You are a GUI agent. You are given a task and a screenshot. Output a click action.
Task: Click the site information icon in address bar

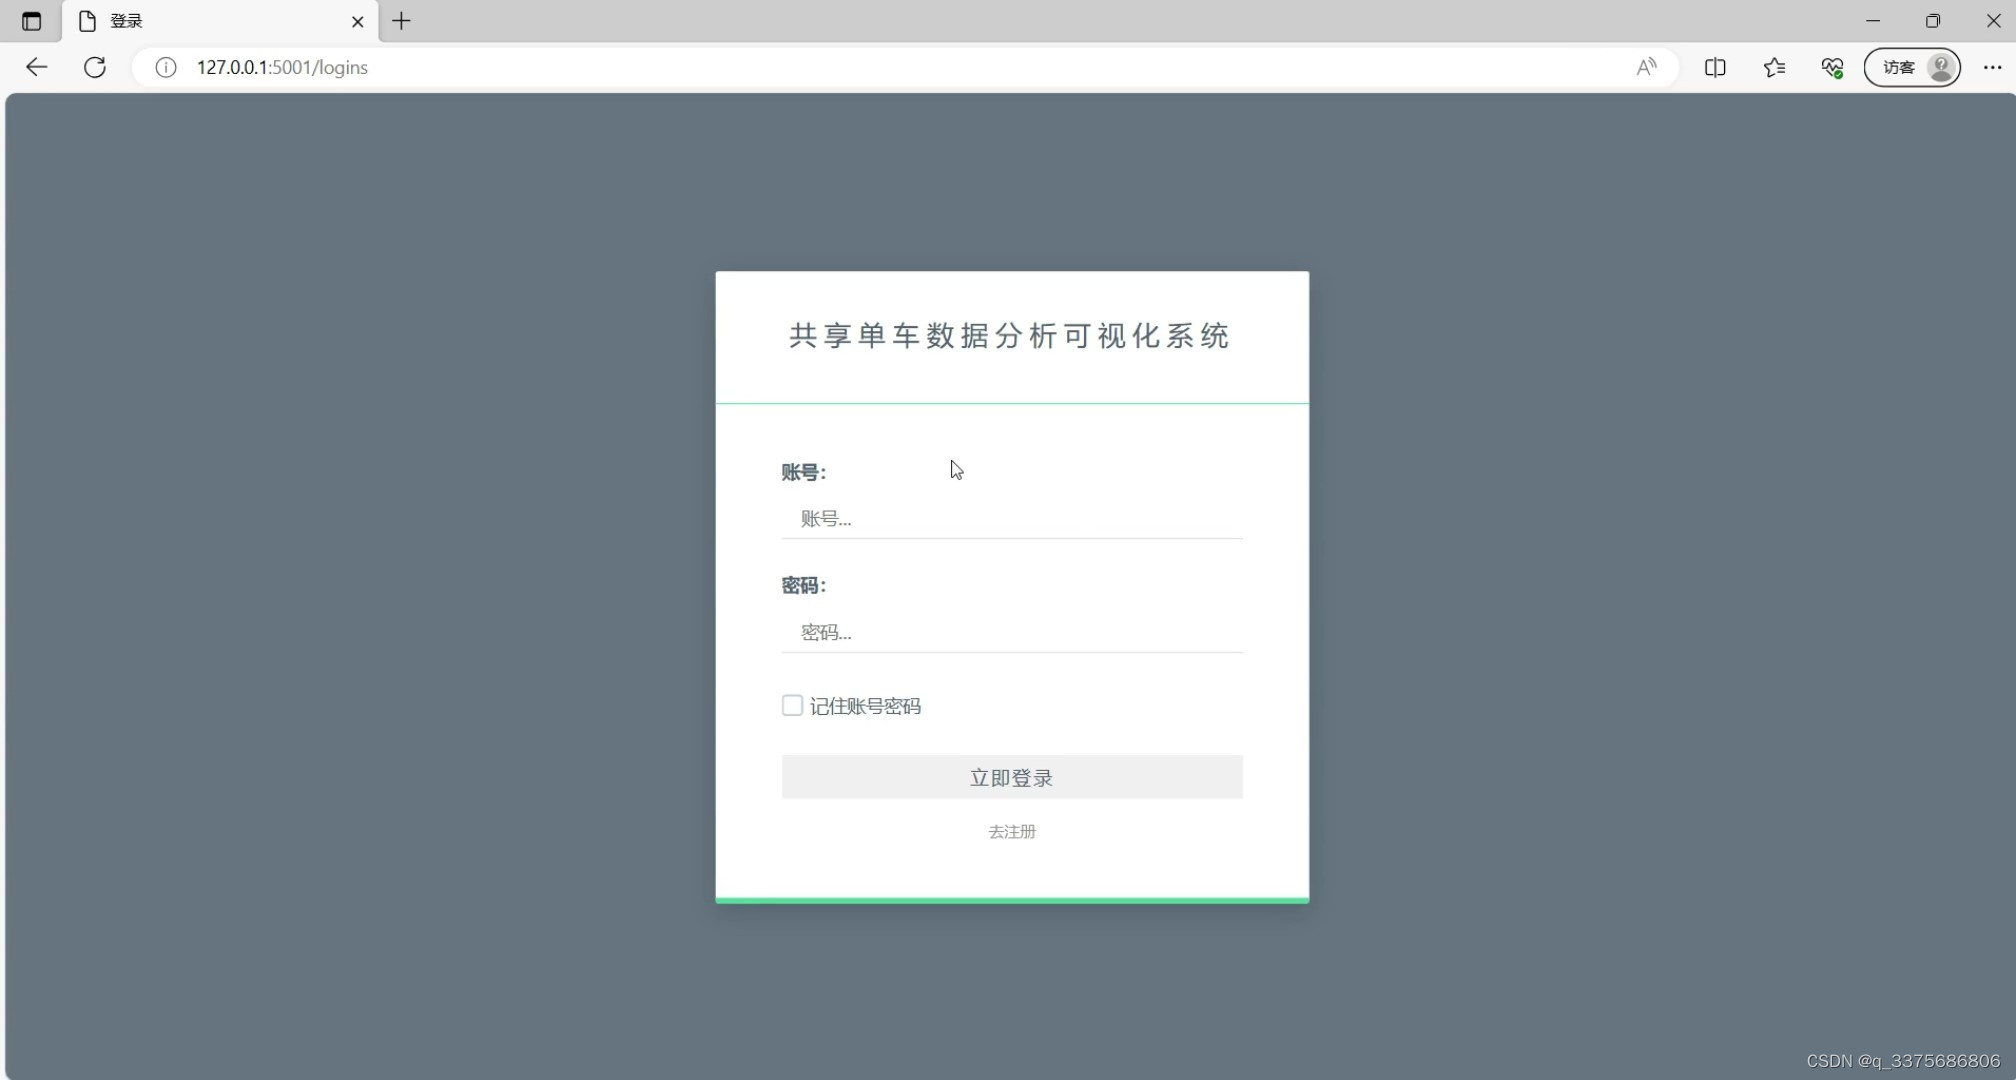coord(165,67)
